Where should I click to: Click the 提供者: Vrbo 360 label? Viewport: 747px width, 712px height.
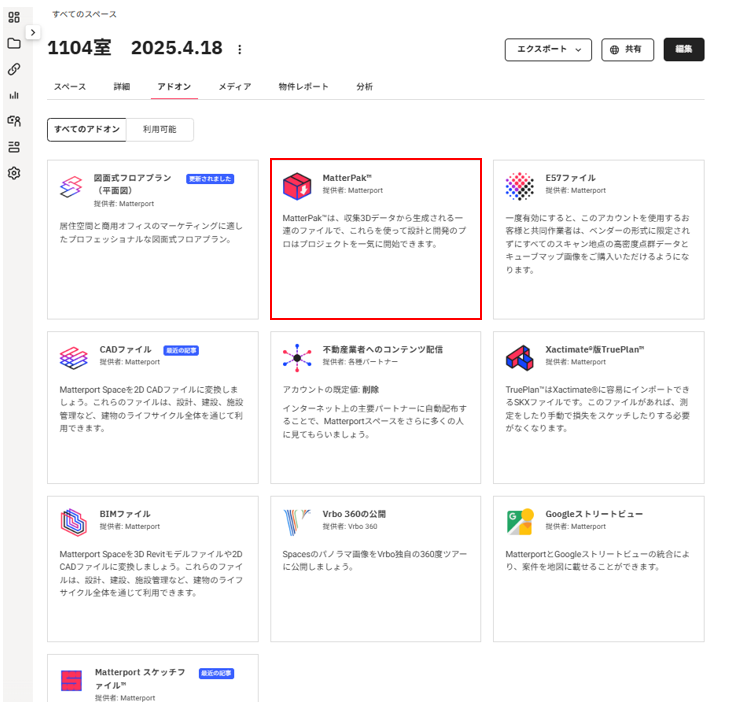coord(350,526)
